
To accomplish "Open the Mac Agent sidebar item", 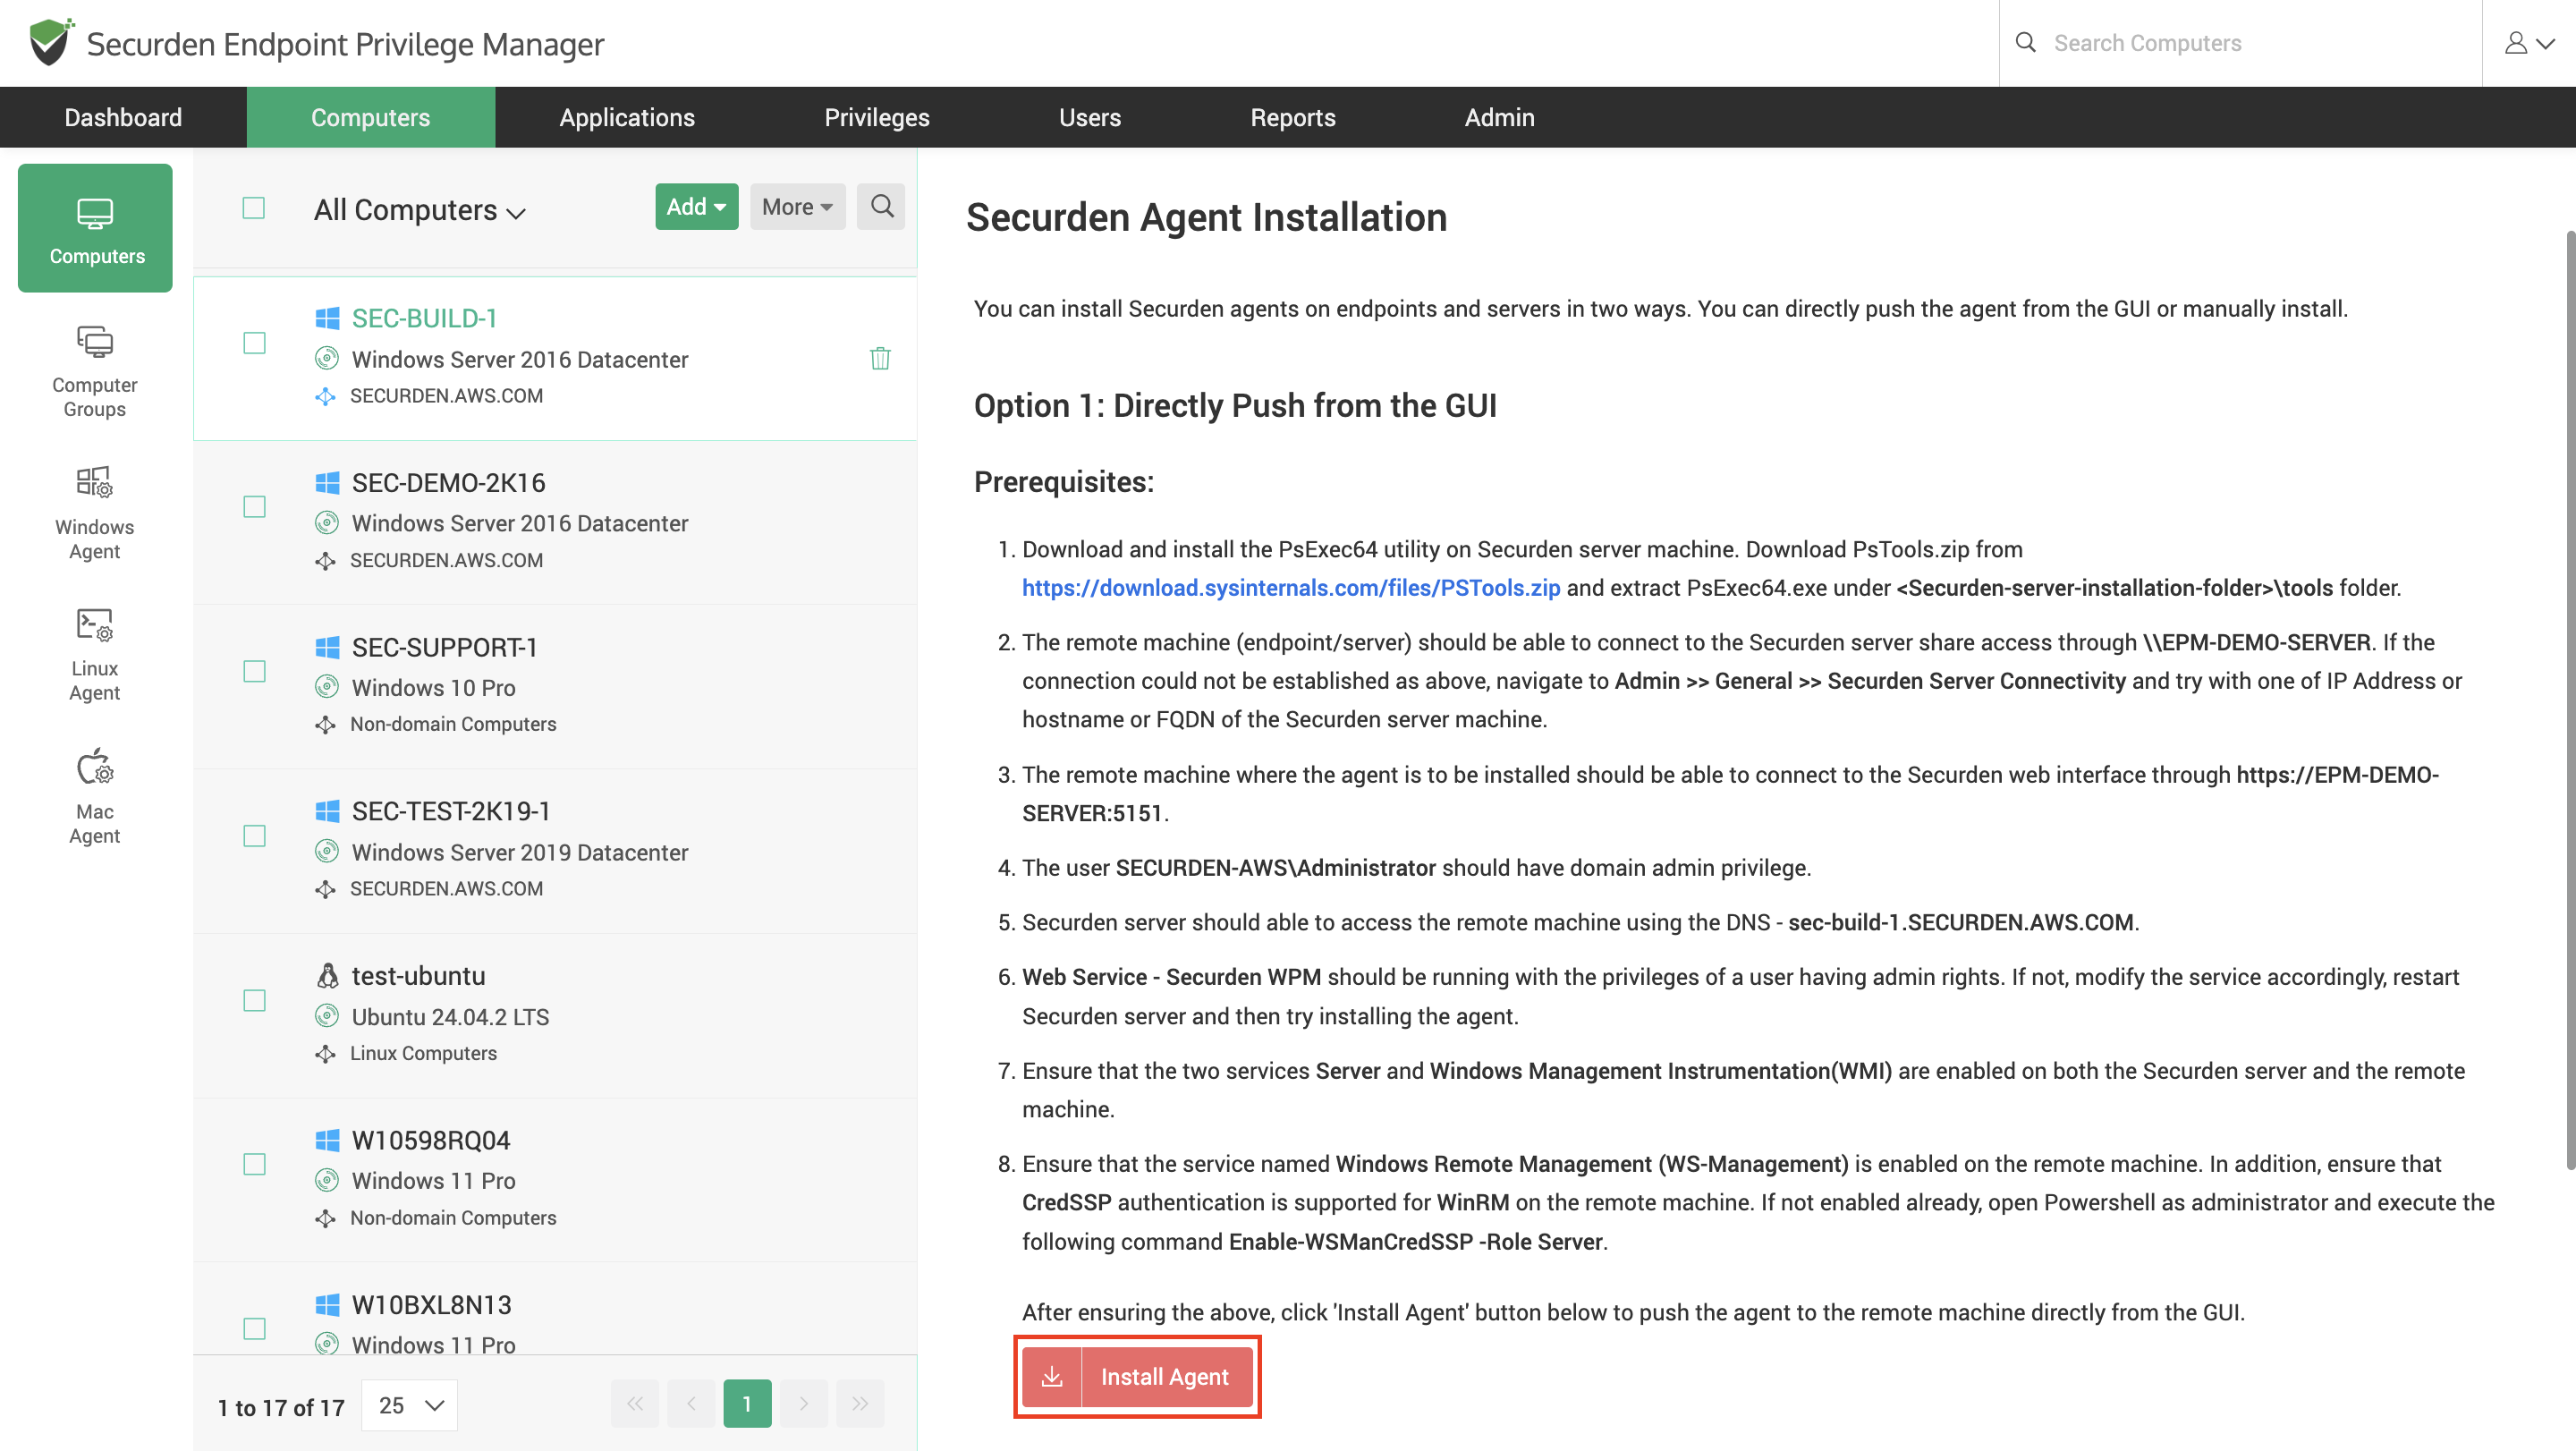I will tap(95, 797).
